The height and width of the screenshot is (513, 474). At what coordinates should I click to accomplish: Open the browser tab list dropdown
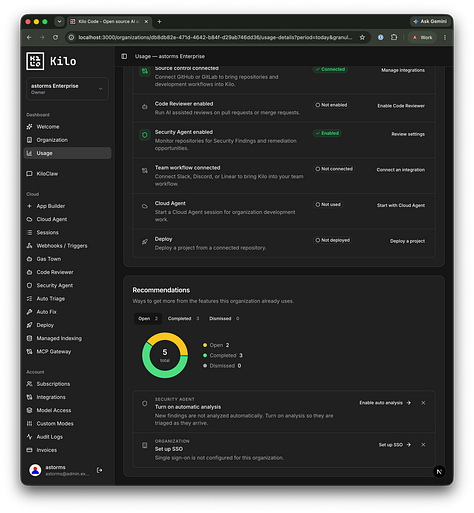click(59, 22)
